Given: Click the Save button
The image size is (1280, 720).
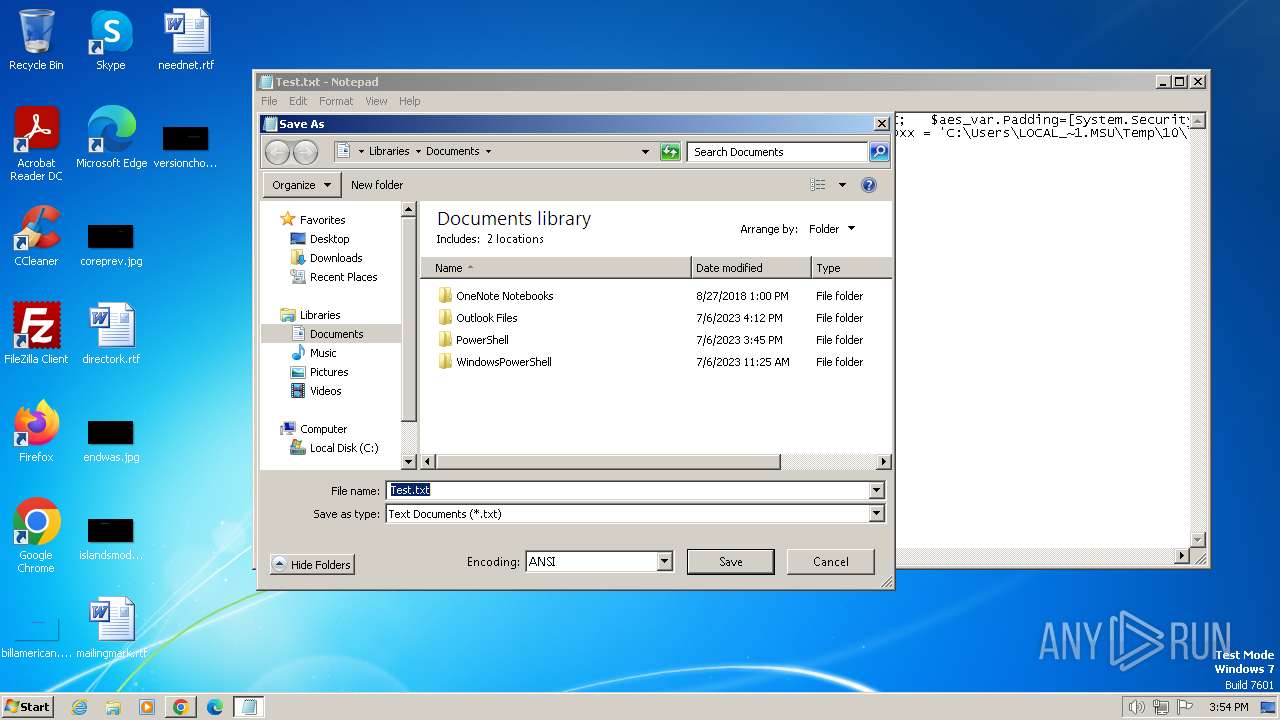Looking at the screenshot, I should pos(731,562).
